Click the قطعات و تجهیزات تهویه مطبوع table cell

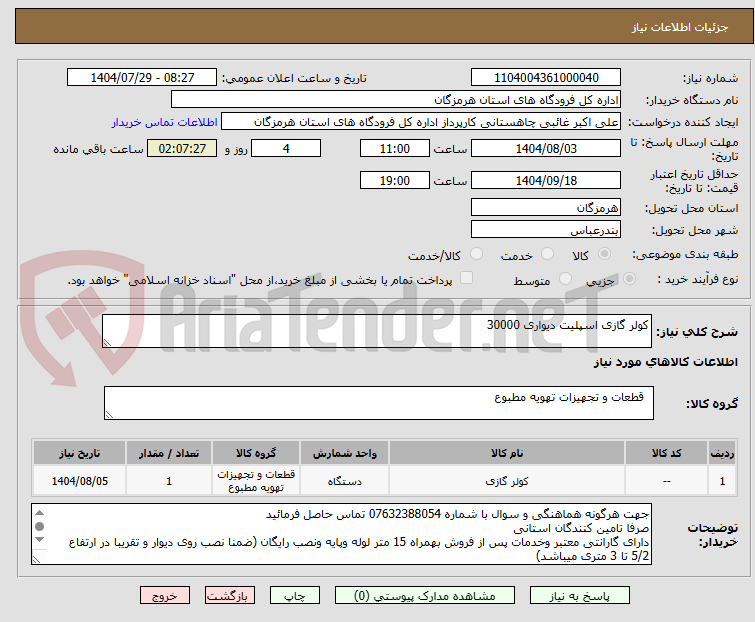click(256, 480)
